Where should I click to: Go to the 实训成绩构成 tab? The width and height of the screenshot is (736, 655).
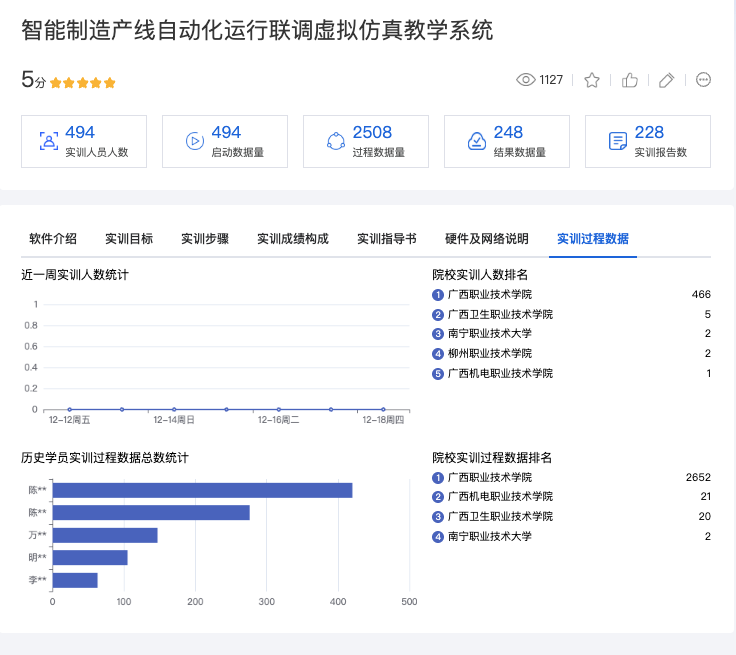tap(293, 239)
